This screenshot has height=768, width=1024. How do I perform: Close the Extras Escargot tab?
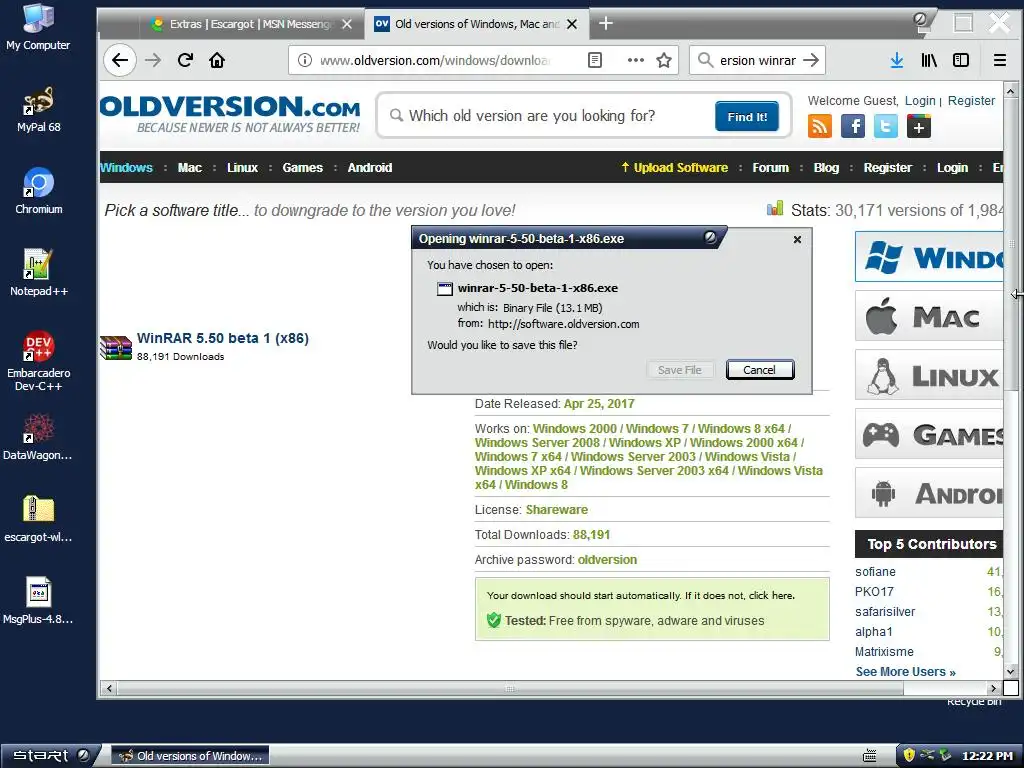pyautogui.click(x=347, y=24)
